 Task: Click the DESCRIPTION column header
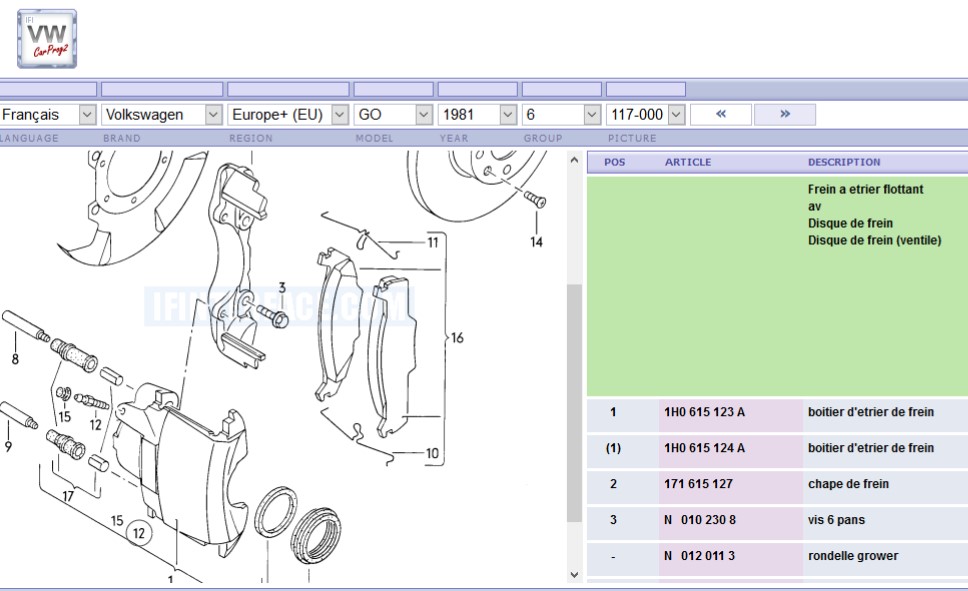pyautogui.click(x=844, y=162)
